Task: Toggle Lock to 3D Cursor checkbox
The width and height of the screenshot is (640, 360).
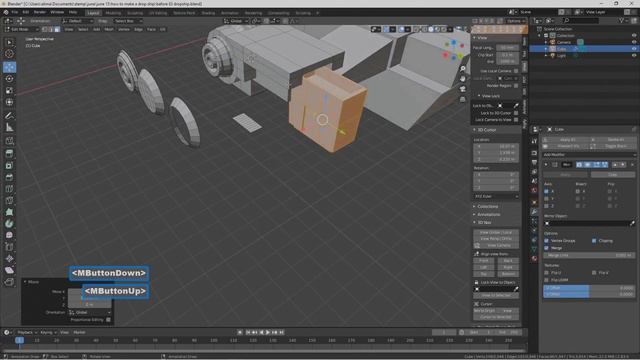Action: pos(516,113)
